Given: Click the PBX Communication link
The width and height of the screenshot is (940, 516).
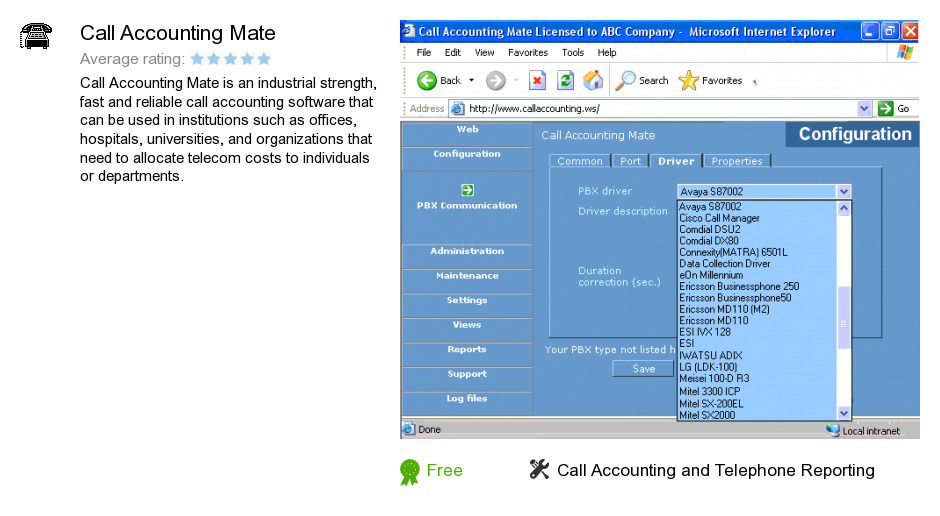Looking at the screenshot, I should coord(467,206).
